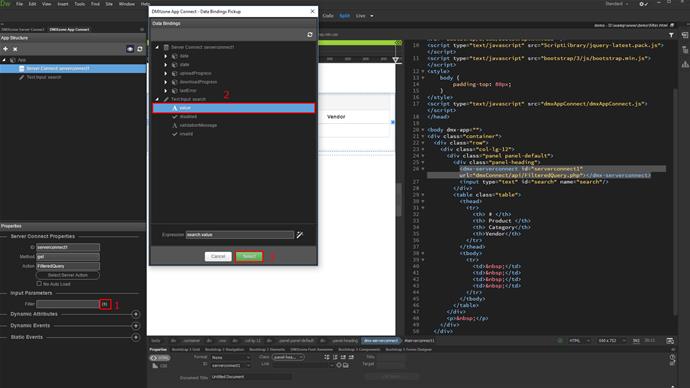Viewport: 690px width, 388px height.
Task: Open the Standard workspace dropdown
Action: (616, 4)
